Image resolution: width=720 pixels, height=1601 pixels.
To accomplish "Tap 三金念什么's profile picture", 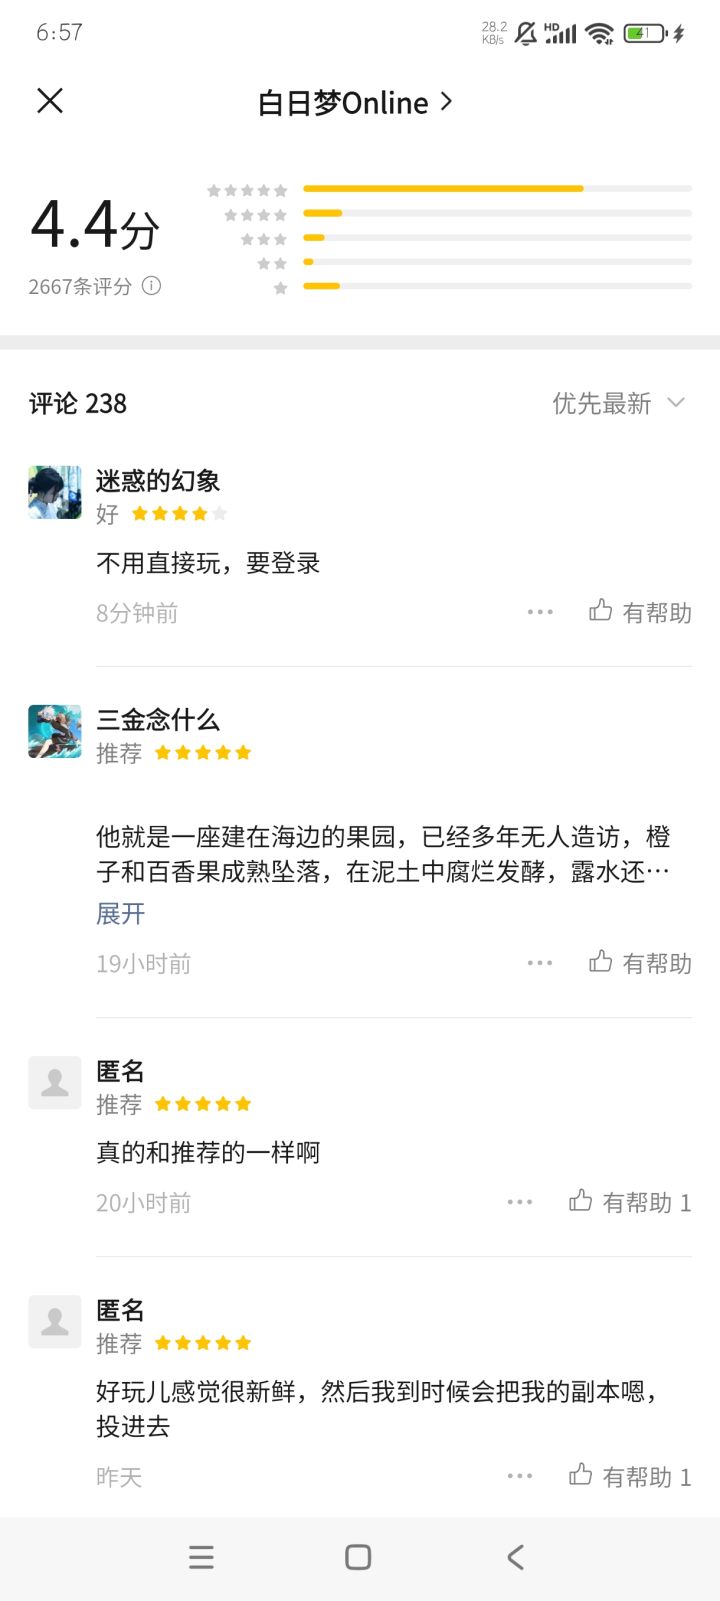I will tap(55, 731).
